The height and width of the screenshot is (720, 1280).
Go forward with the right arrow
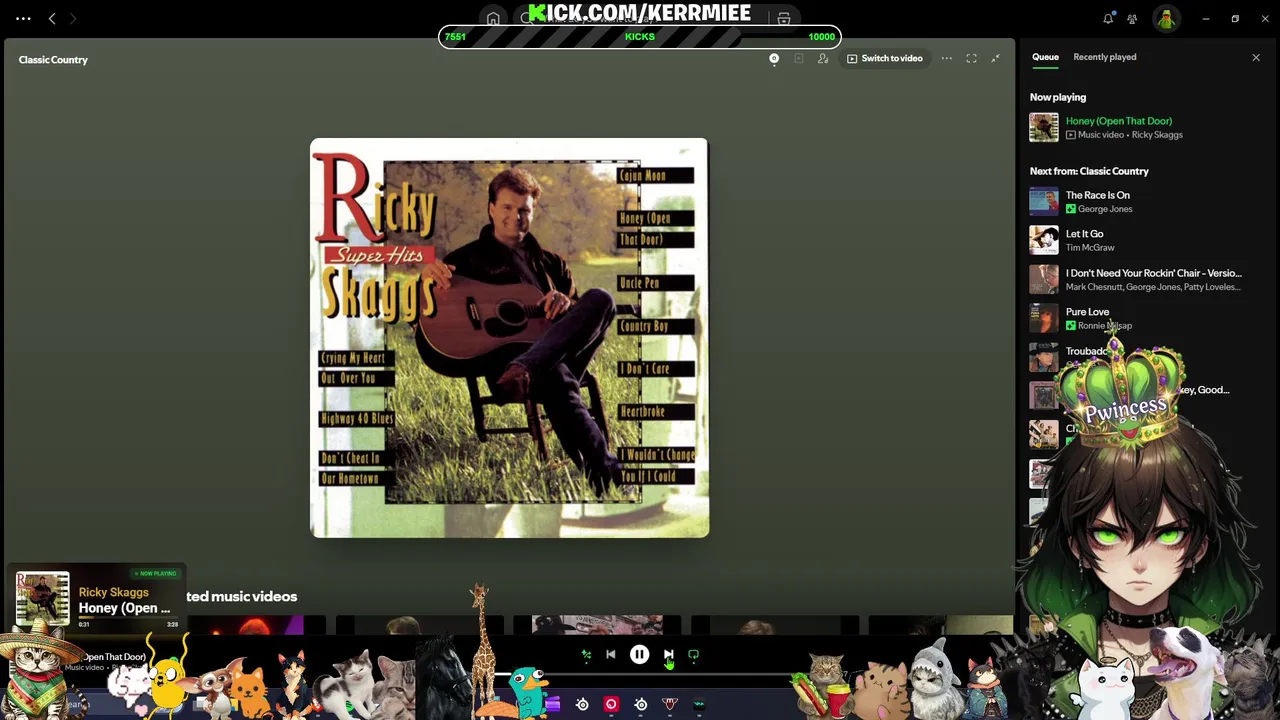73,18
